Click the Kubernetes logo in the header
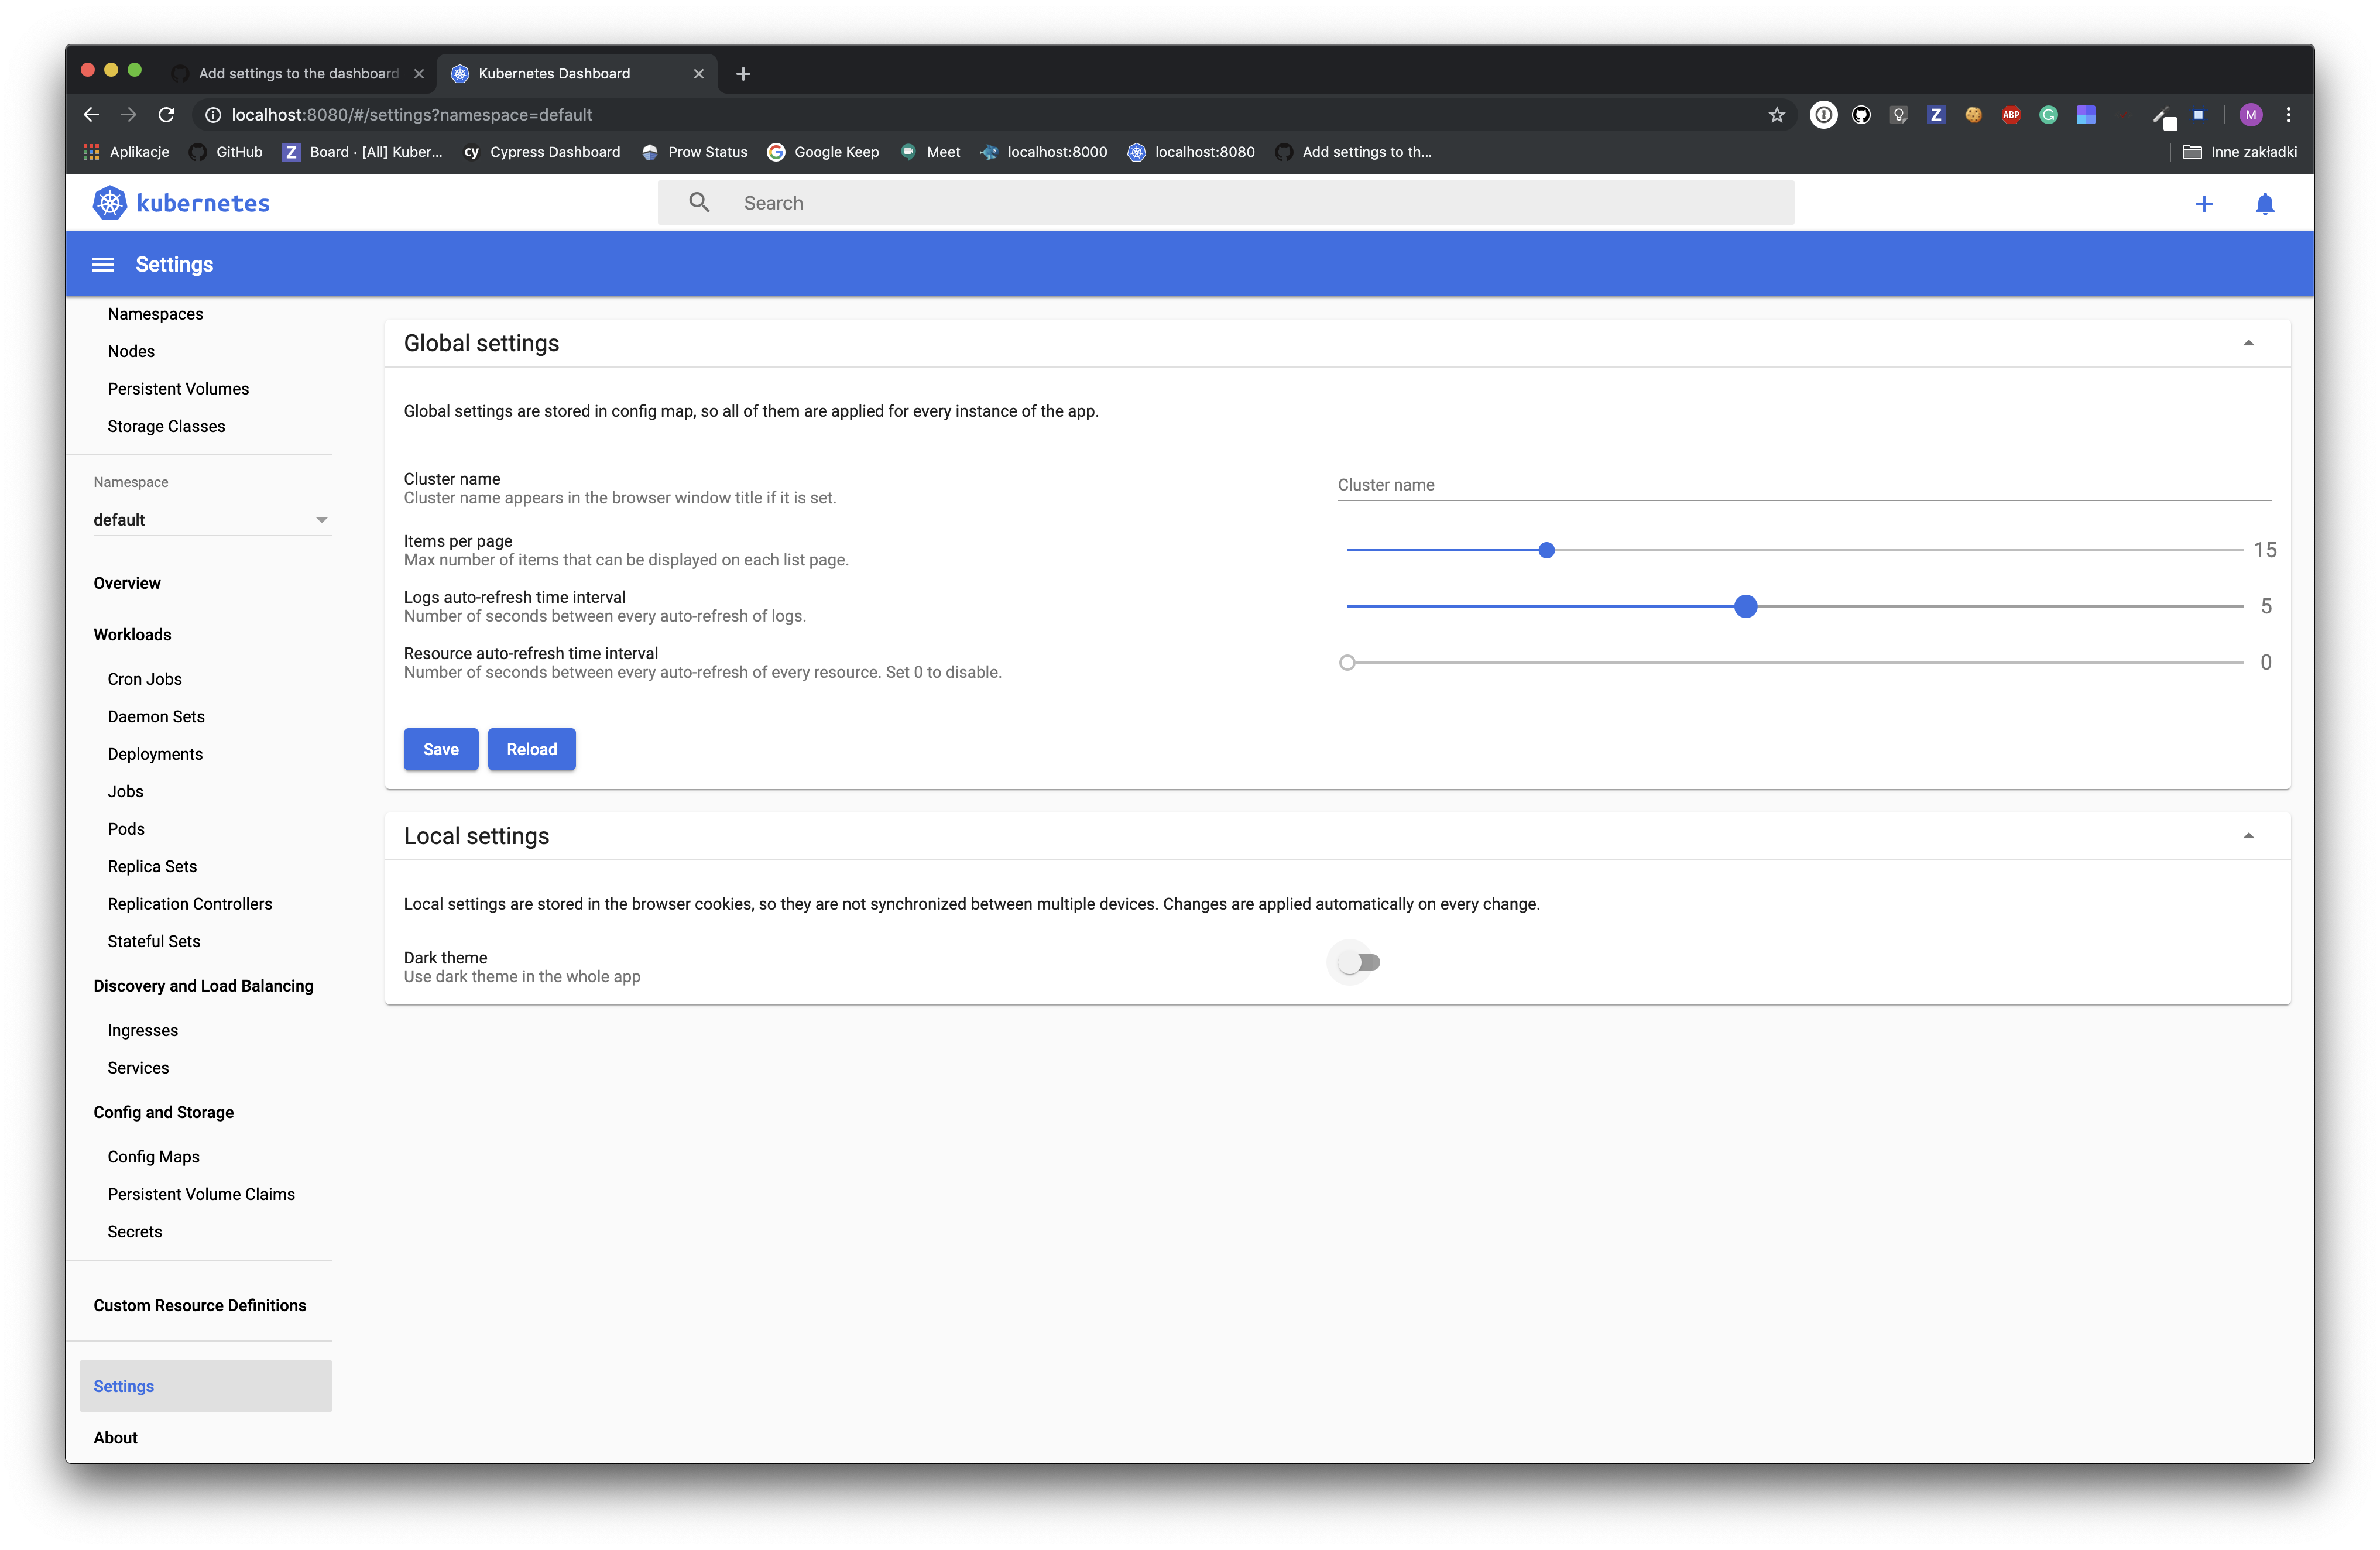Image resolution: width=2380 pixels, height=1550 pixels. click(110, 202)
